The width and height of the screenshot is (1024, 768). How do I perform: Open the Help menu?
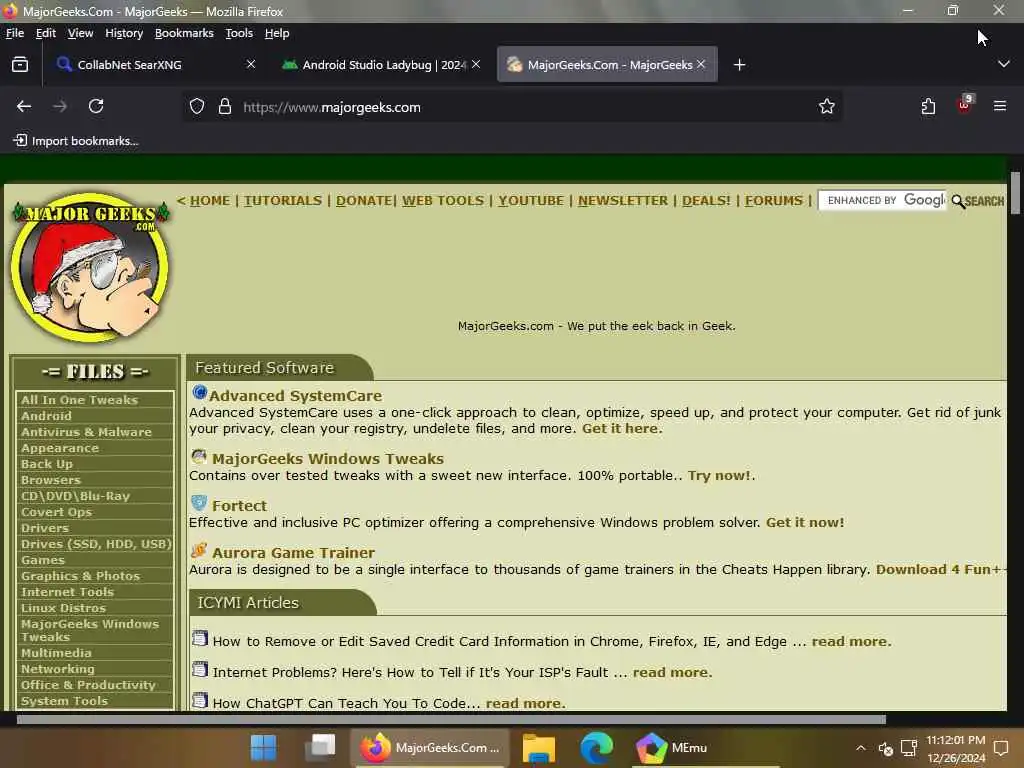[277, 33]
